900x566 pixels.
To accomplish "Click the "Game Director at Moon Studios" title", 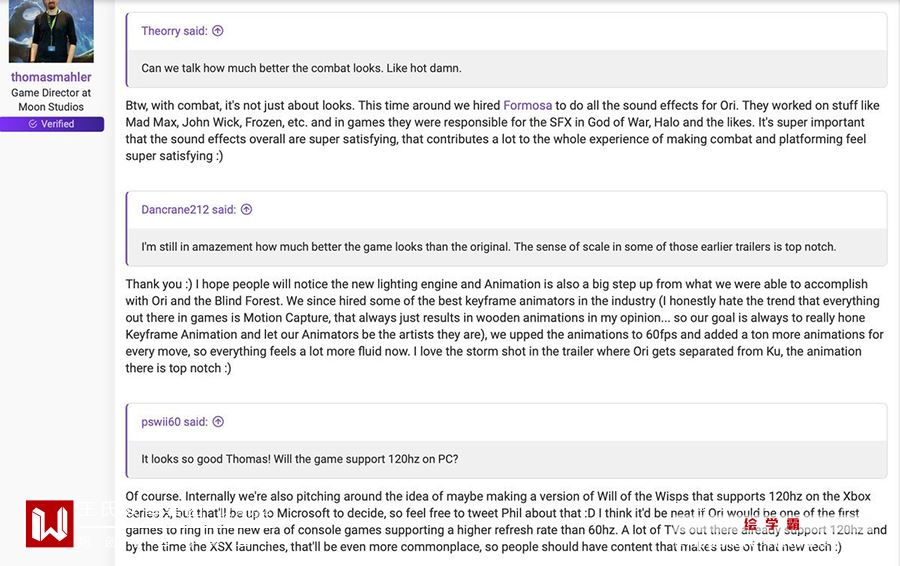I will (51, 100).
